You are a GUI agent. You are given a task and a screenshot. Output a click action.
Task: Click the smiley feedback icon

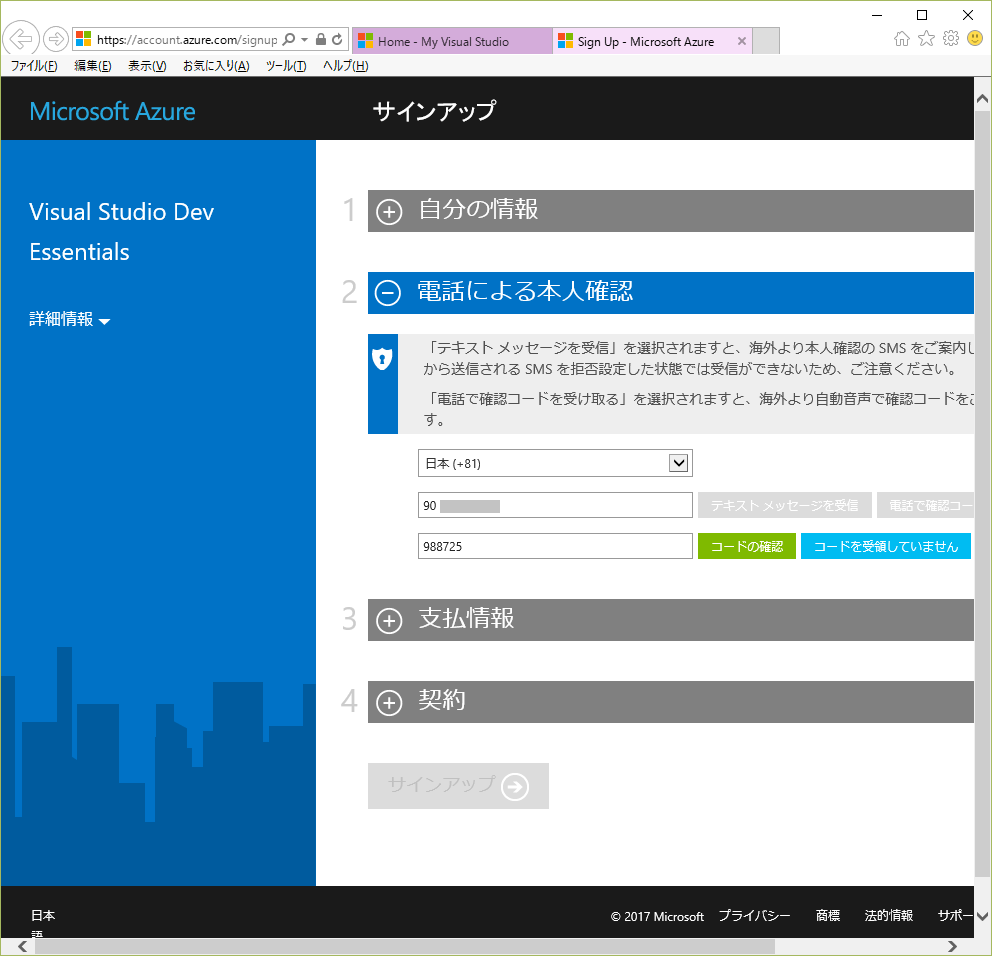click(x=975, y=39)
